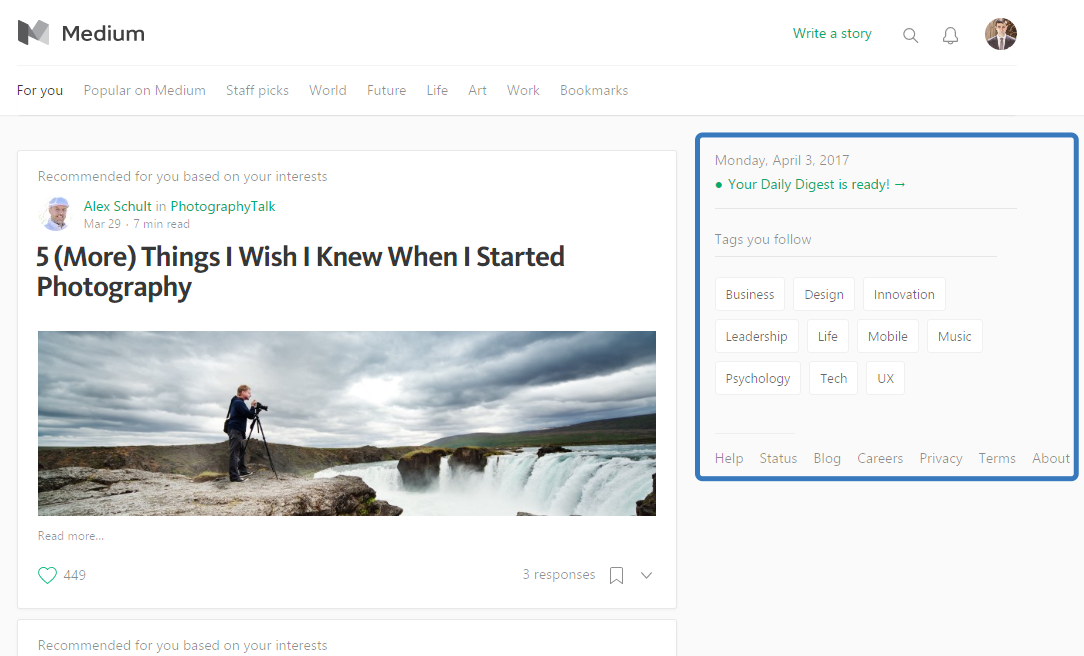Choose the UX tag
The height and width of the screenshot is (656, 1084).
tap(885, 378)
